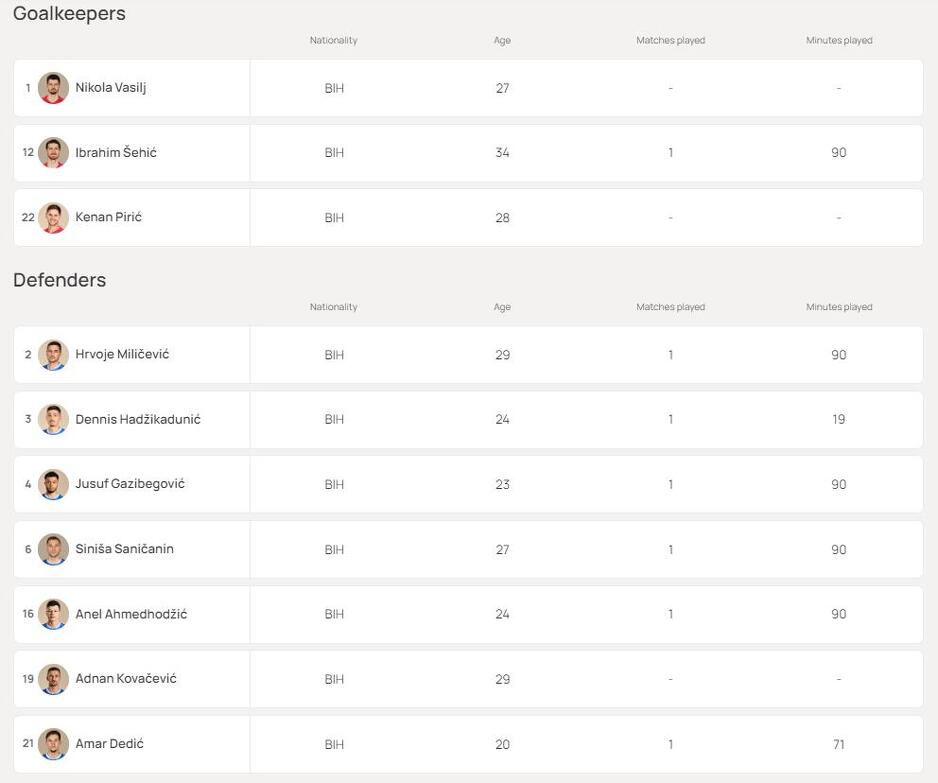Click Amar Dedić's name

point(109,744)
